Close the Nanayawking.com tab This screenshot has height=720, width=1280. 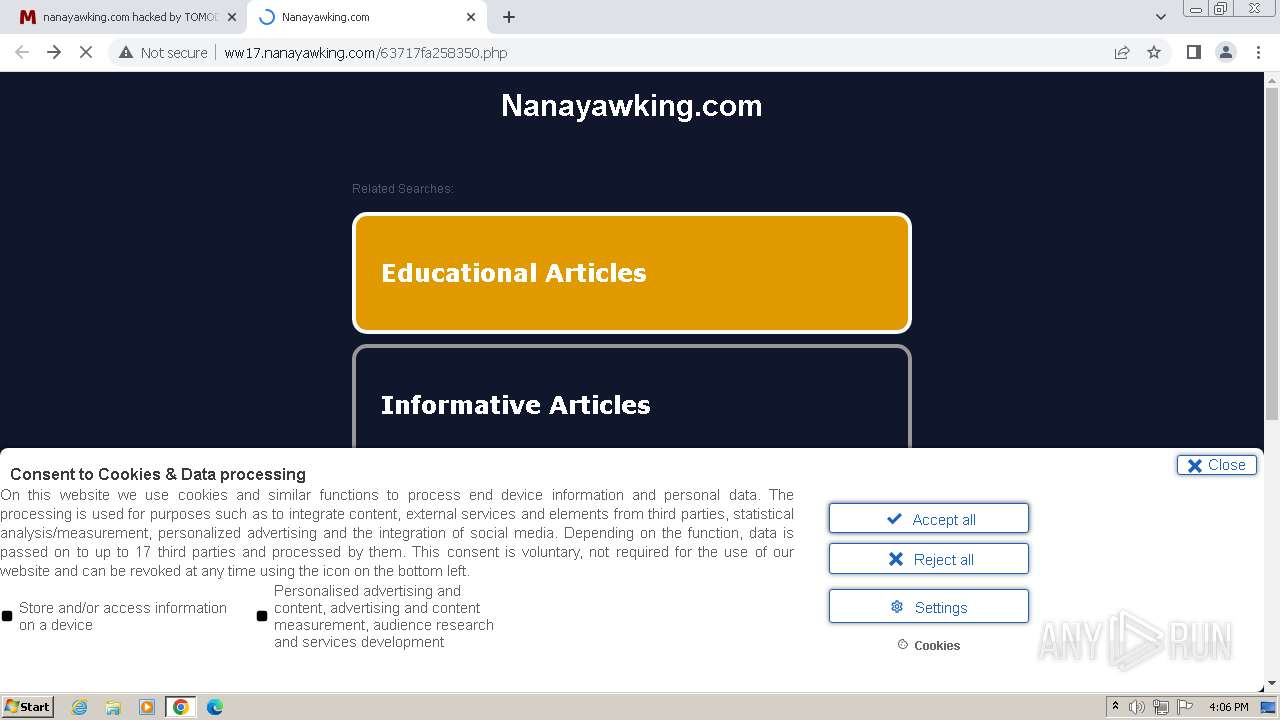click(471, 17)
